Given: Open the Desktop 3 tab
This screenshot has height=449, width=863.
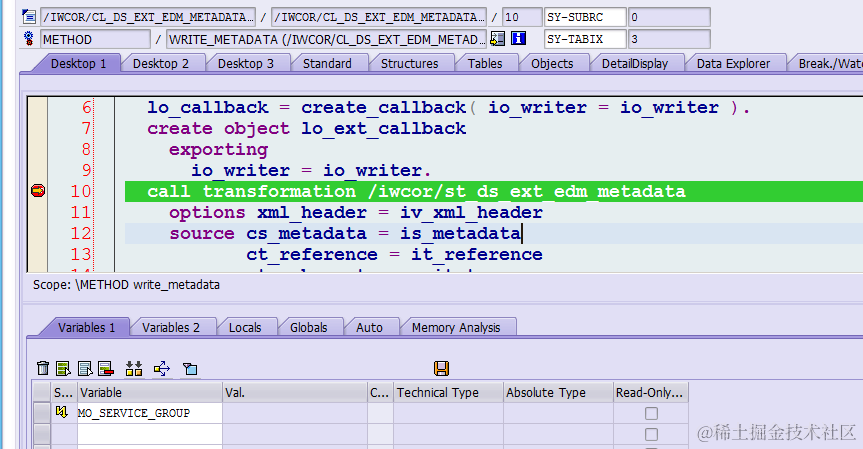Looking at the screenshot, I should tap(245, 63).
